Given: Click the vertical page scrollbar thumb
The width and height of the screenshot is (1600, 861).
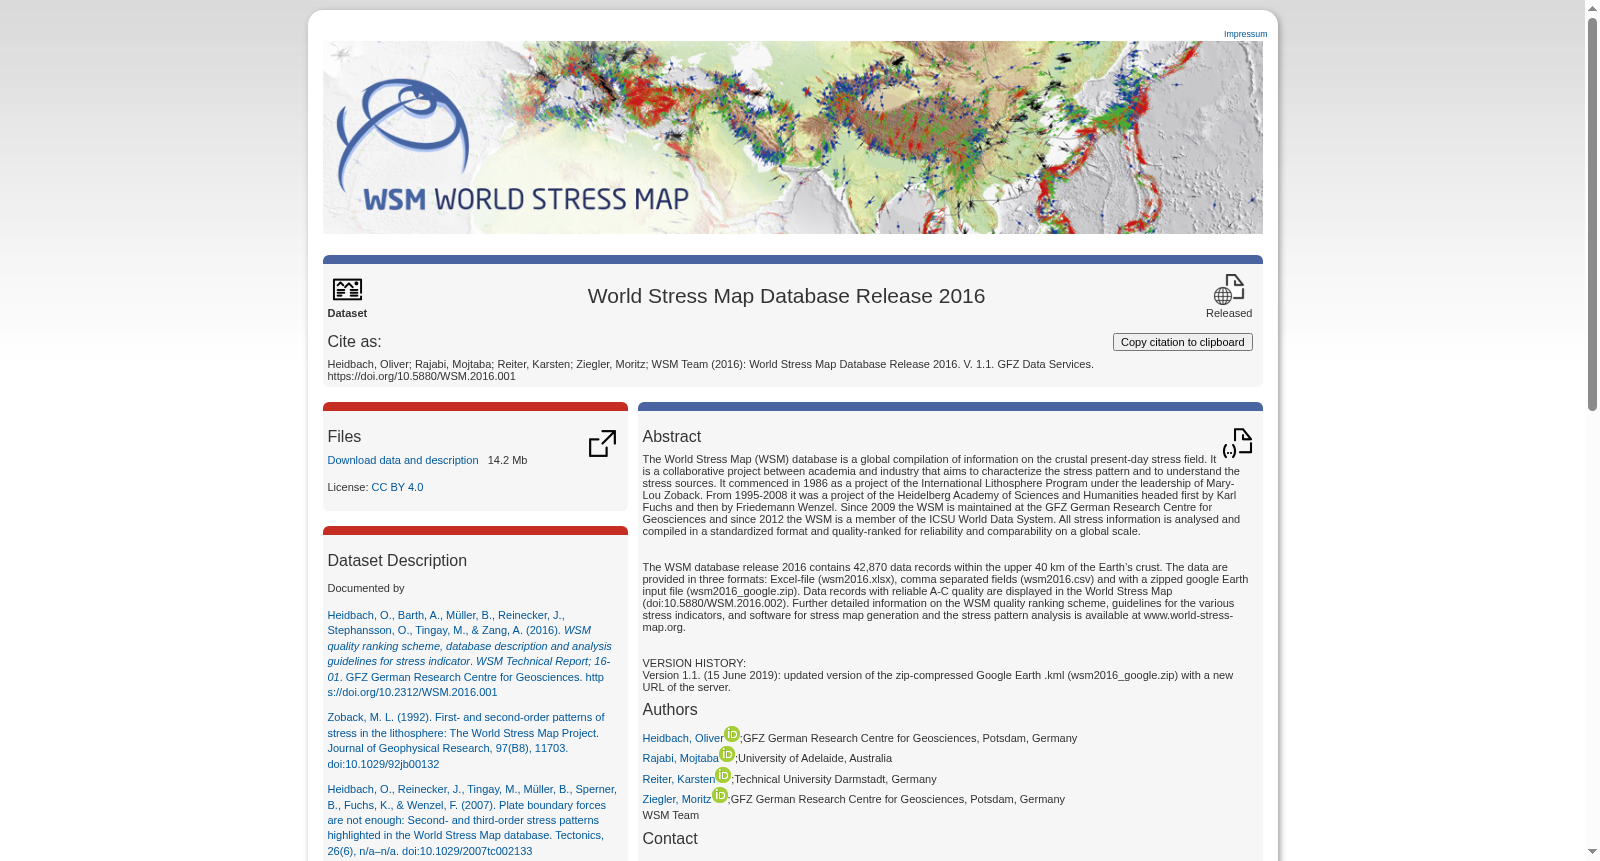Looking at the screenshot, I should point(1592,213).
